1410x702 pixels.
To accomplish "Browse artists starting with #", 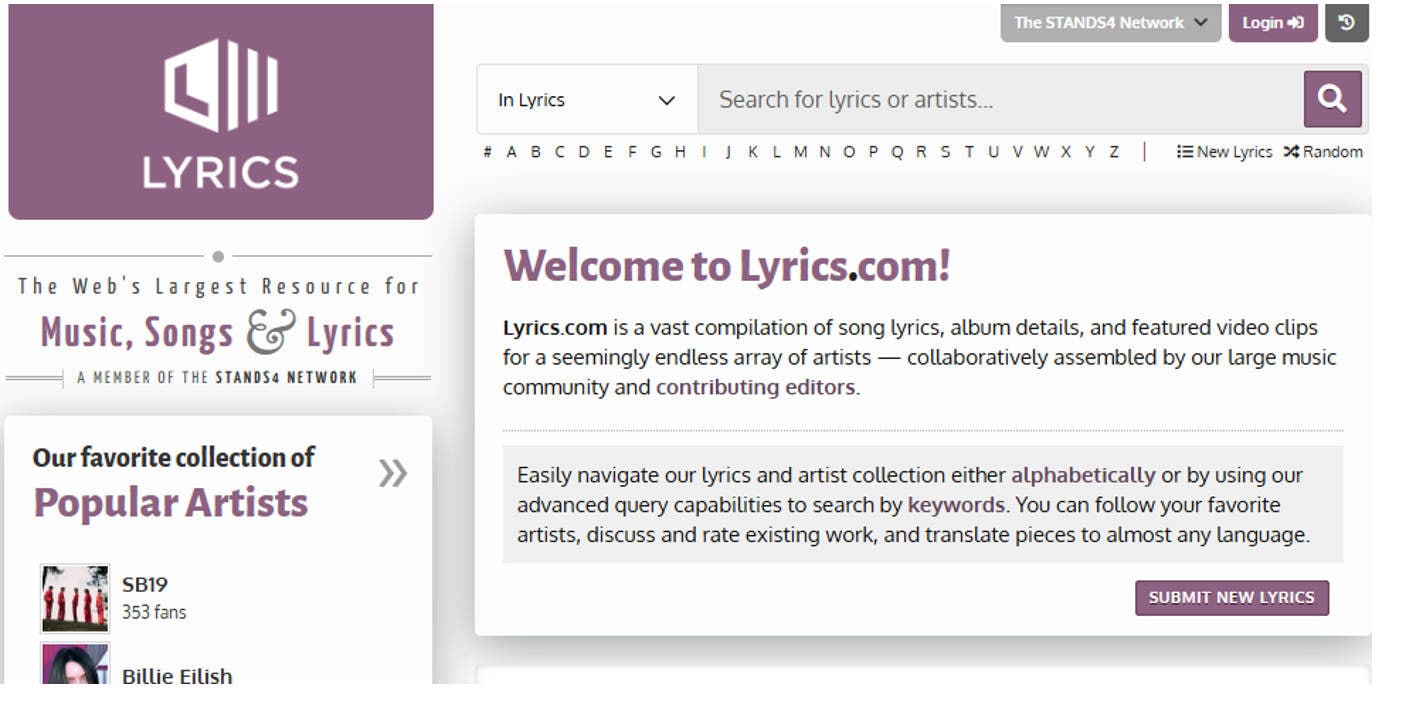I will [487, 152].
